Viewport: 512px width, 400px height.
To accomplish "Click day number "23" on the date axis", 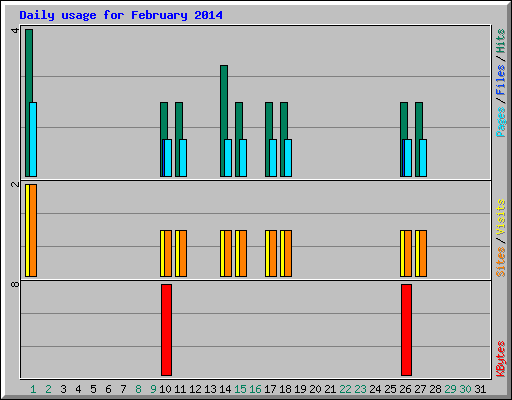I will [x=360, y=389].
